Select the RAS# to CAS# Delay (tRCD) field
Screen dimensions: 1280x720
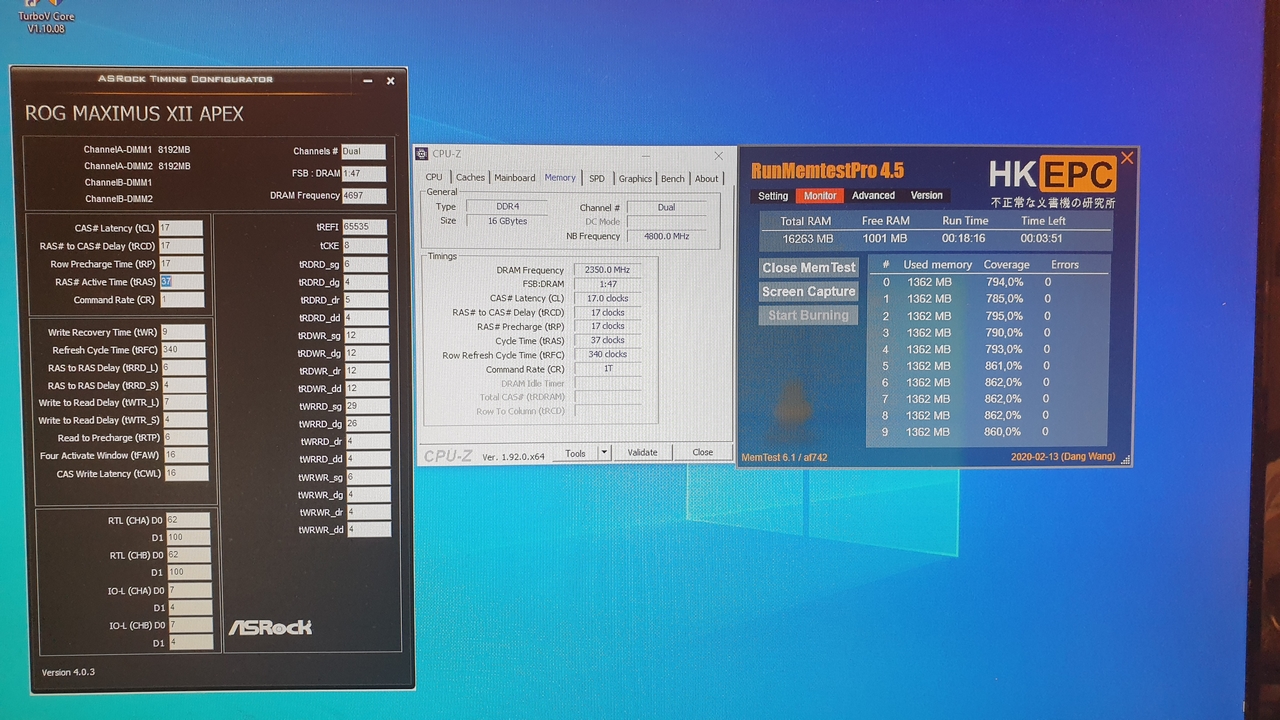[181, 246]
